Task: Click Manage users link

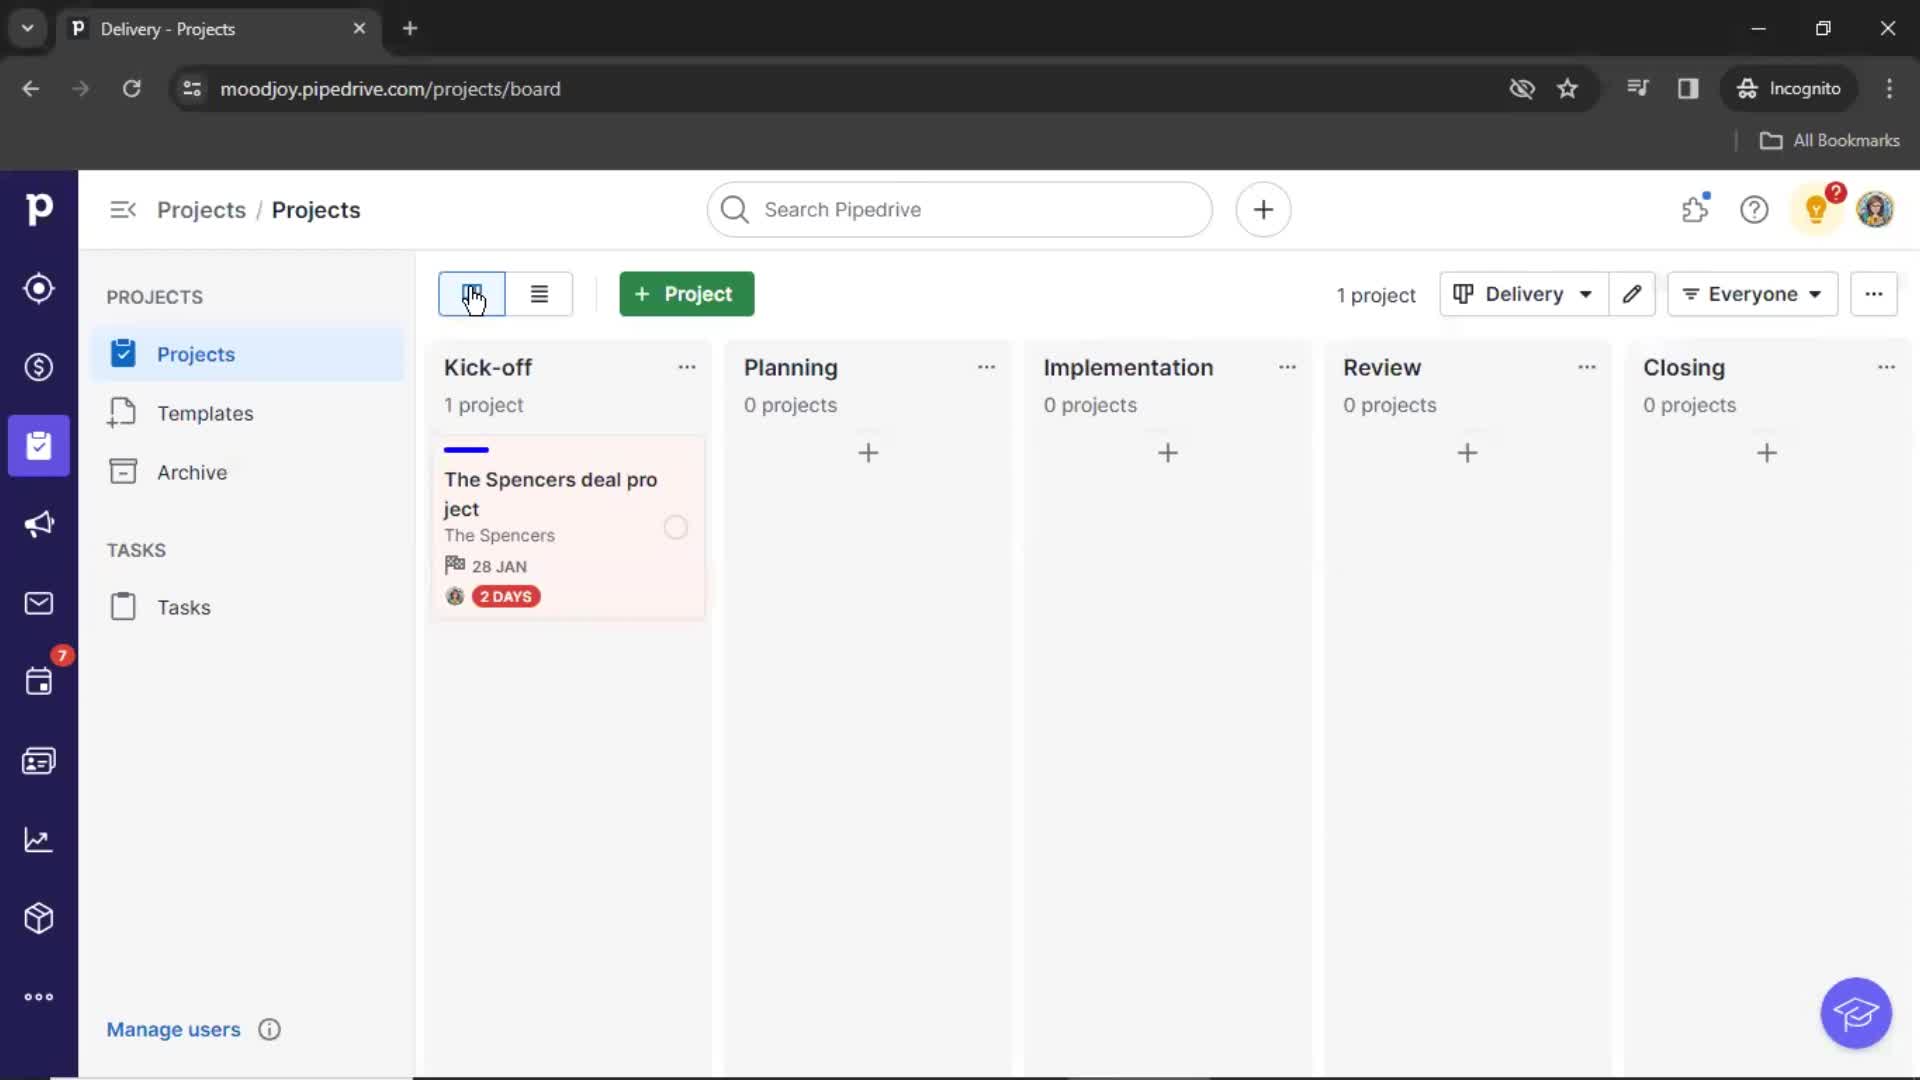Action: tap(173, 1029)
